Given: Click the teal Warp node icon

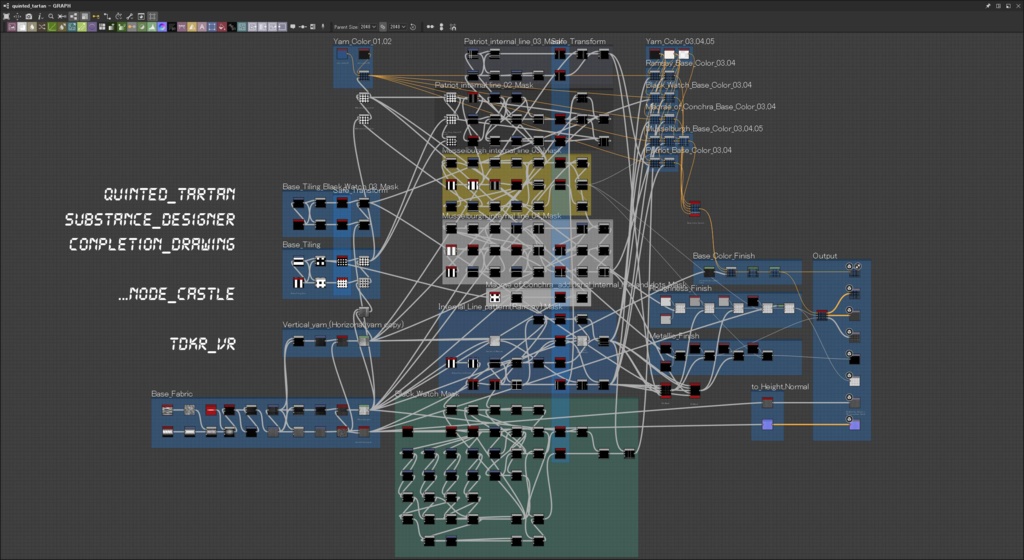Looking at the screenshot, I should tap(242, 27).
